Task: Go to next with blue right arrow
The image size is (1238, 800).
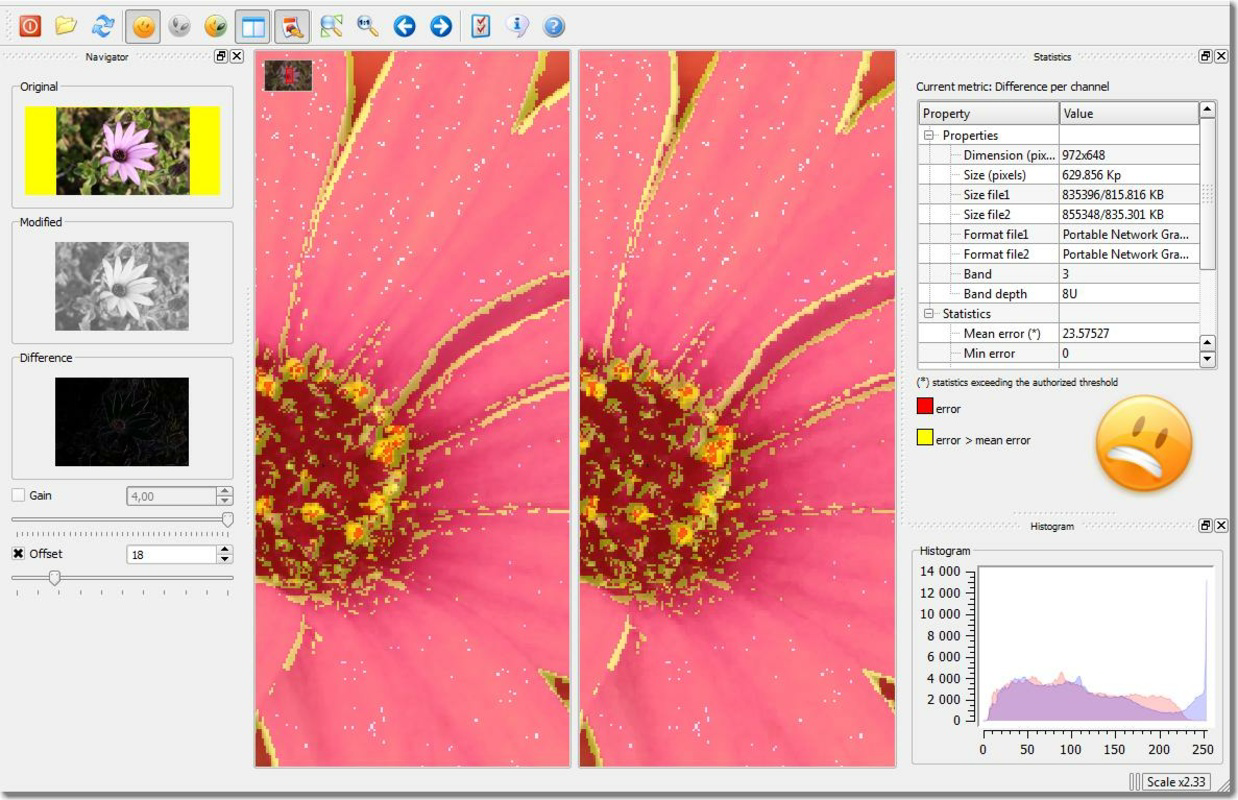Action: [441, 26]
